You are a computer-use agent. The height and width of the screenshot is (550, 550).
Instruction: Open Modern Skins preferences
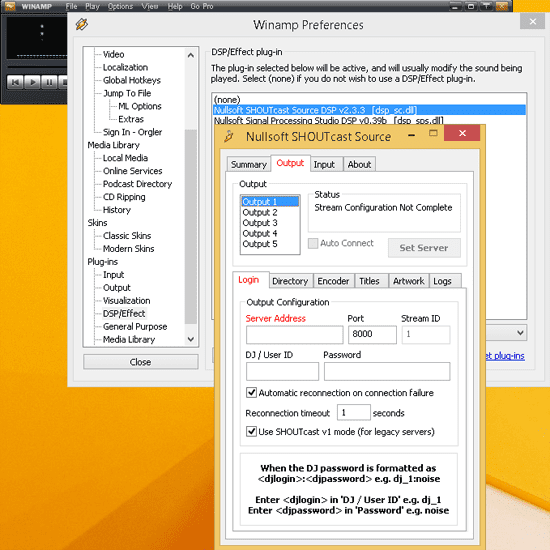pyautogui.click(x=128, y=249)
